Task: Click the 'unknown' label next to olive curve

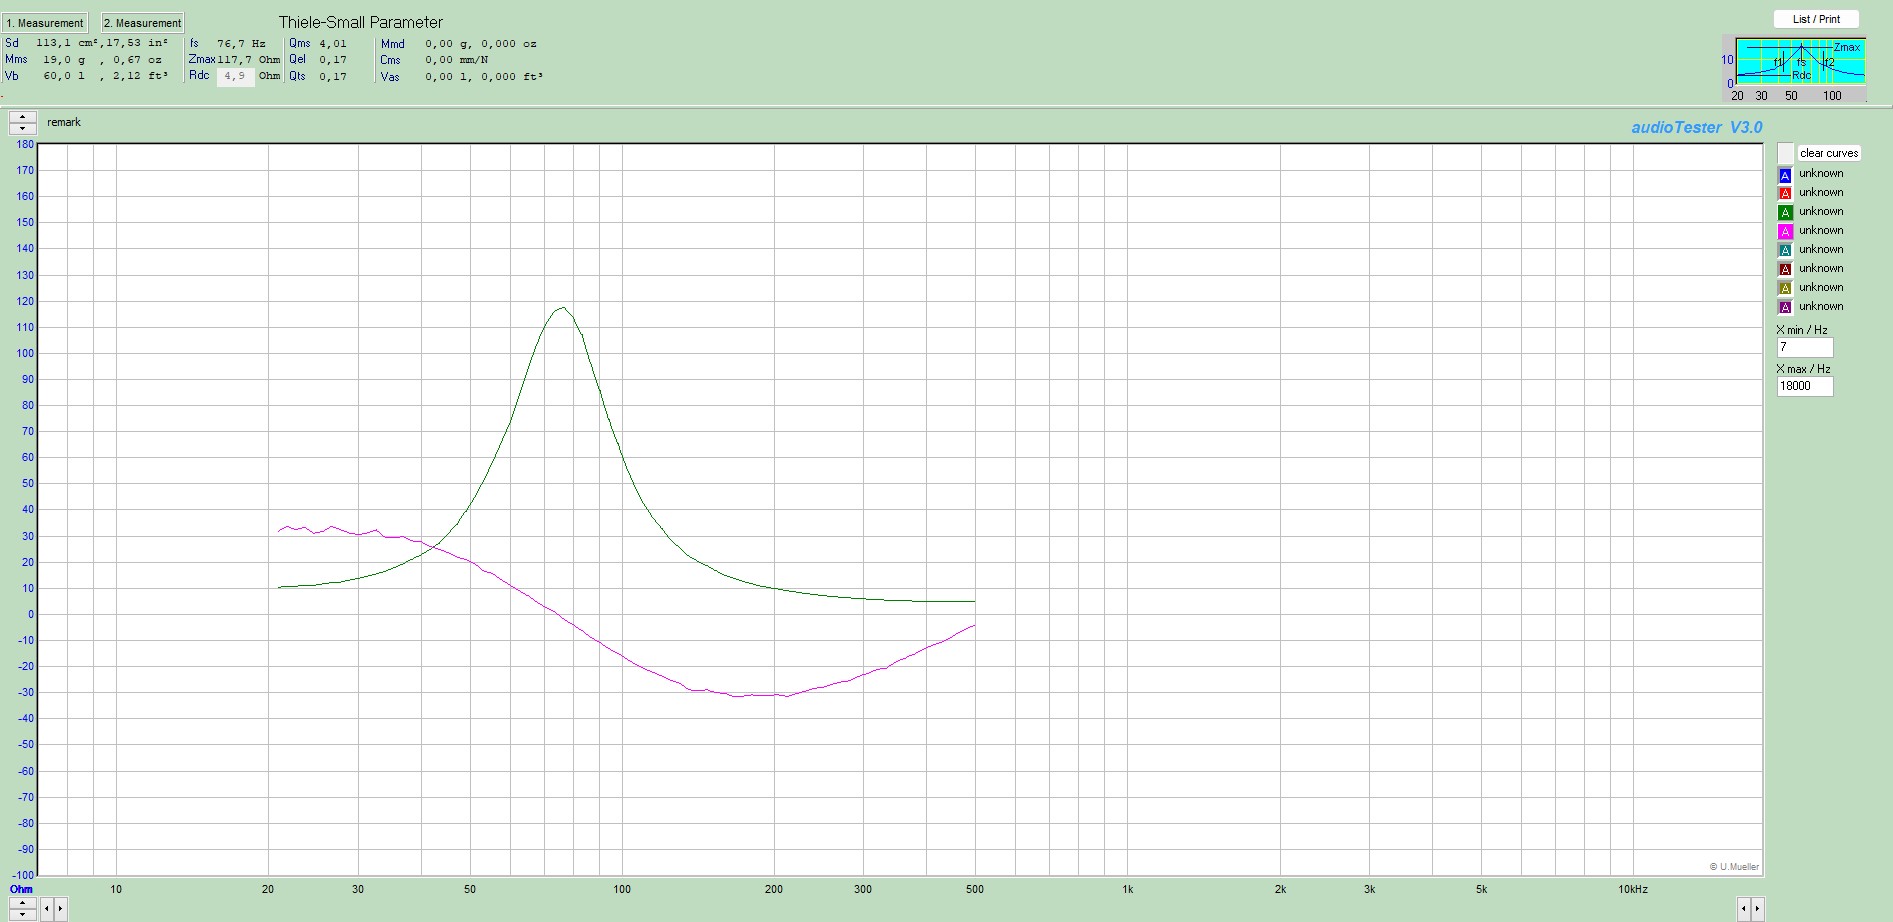Action: [x=1821, y=288]
